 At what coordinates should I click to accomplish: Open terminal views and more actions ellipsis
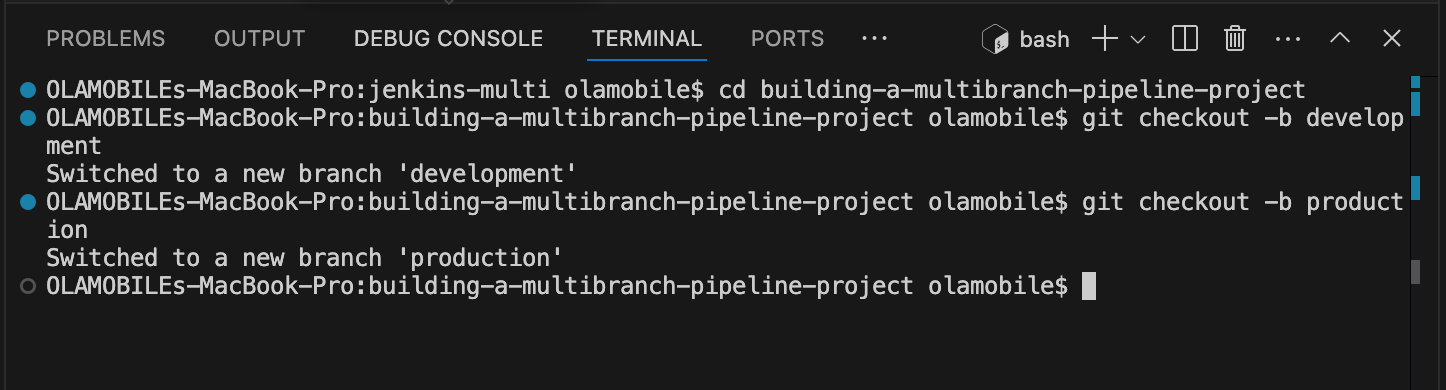click(x=1287, y=39)
